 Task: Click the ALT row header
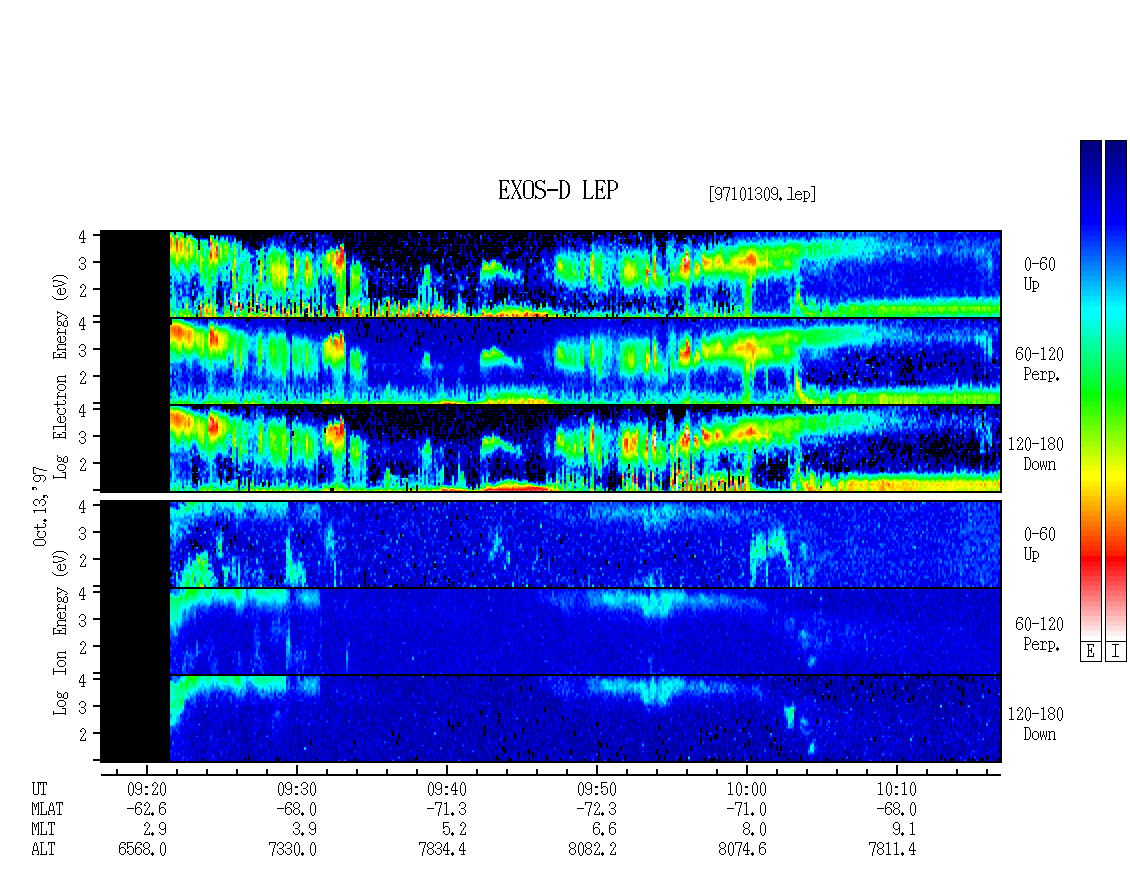(x=43, y=850)
